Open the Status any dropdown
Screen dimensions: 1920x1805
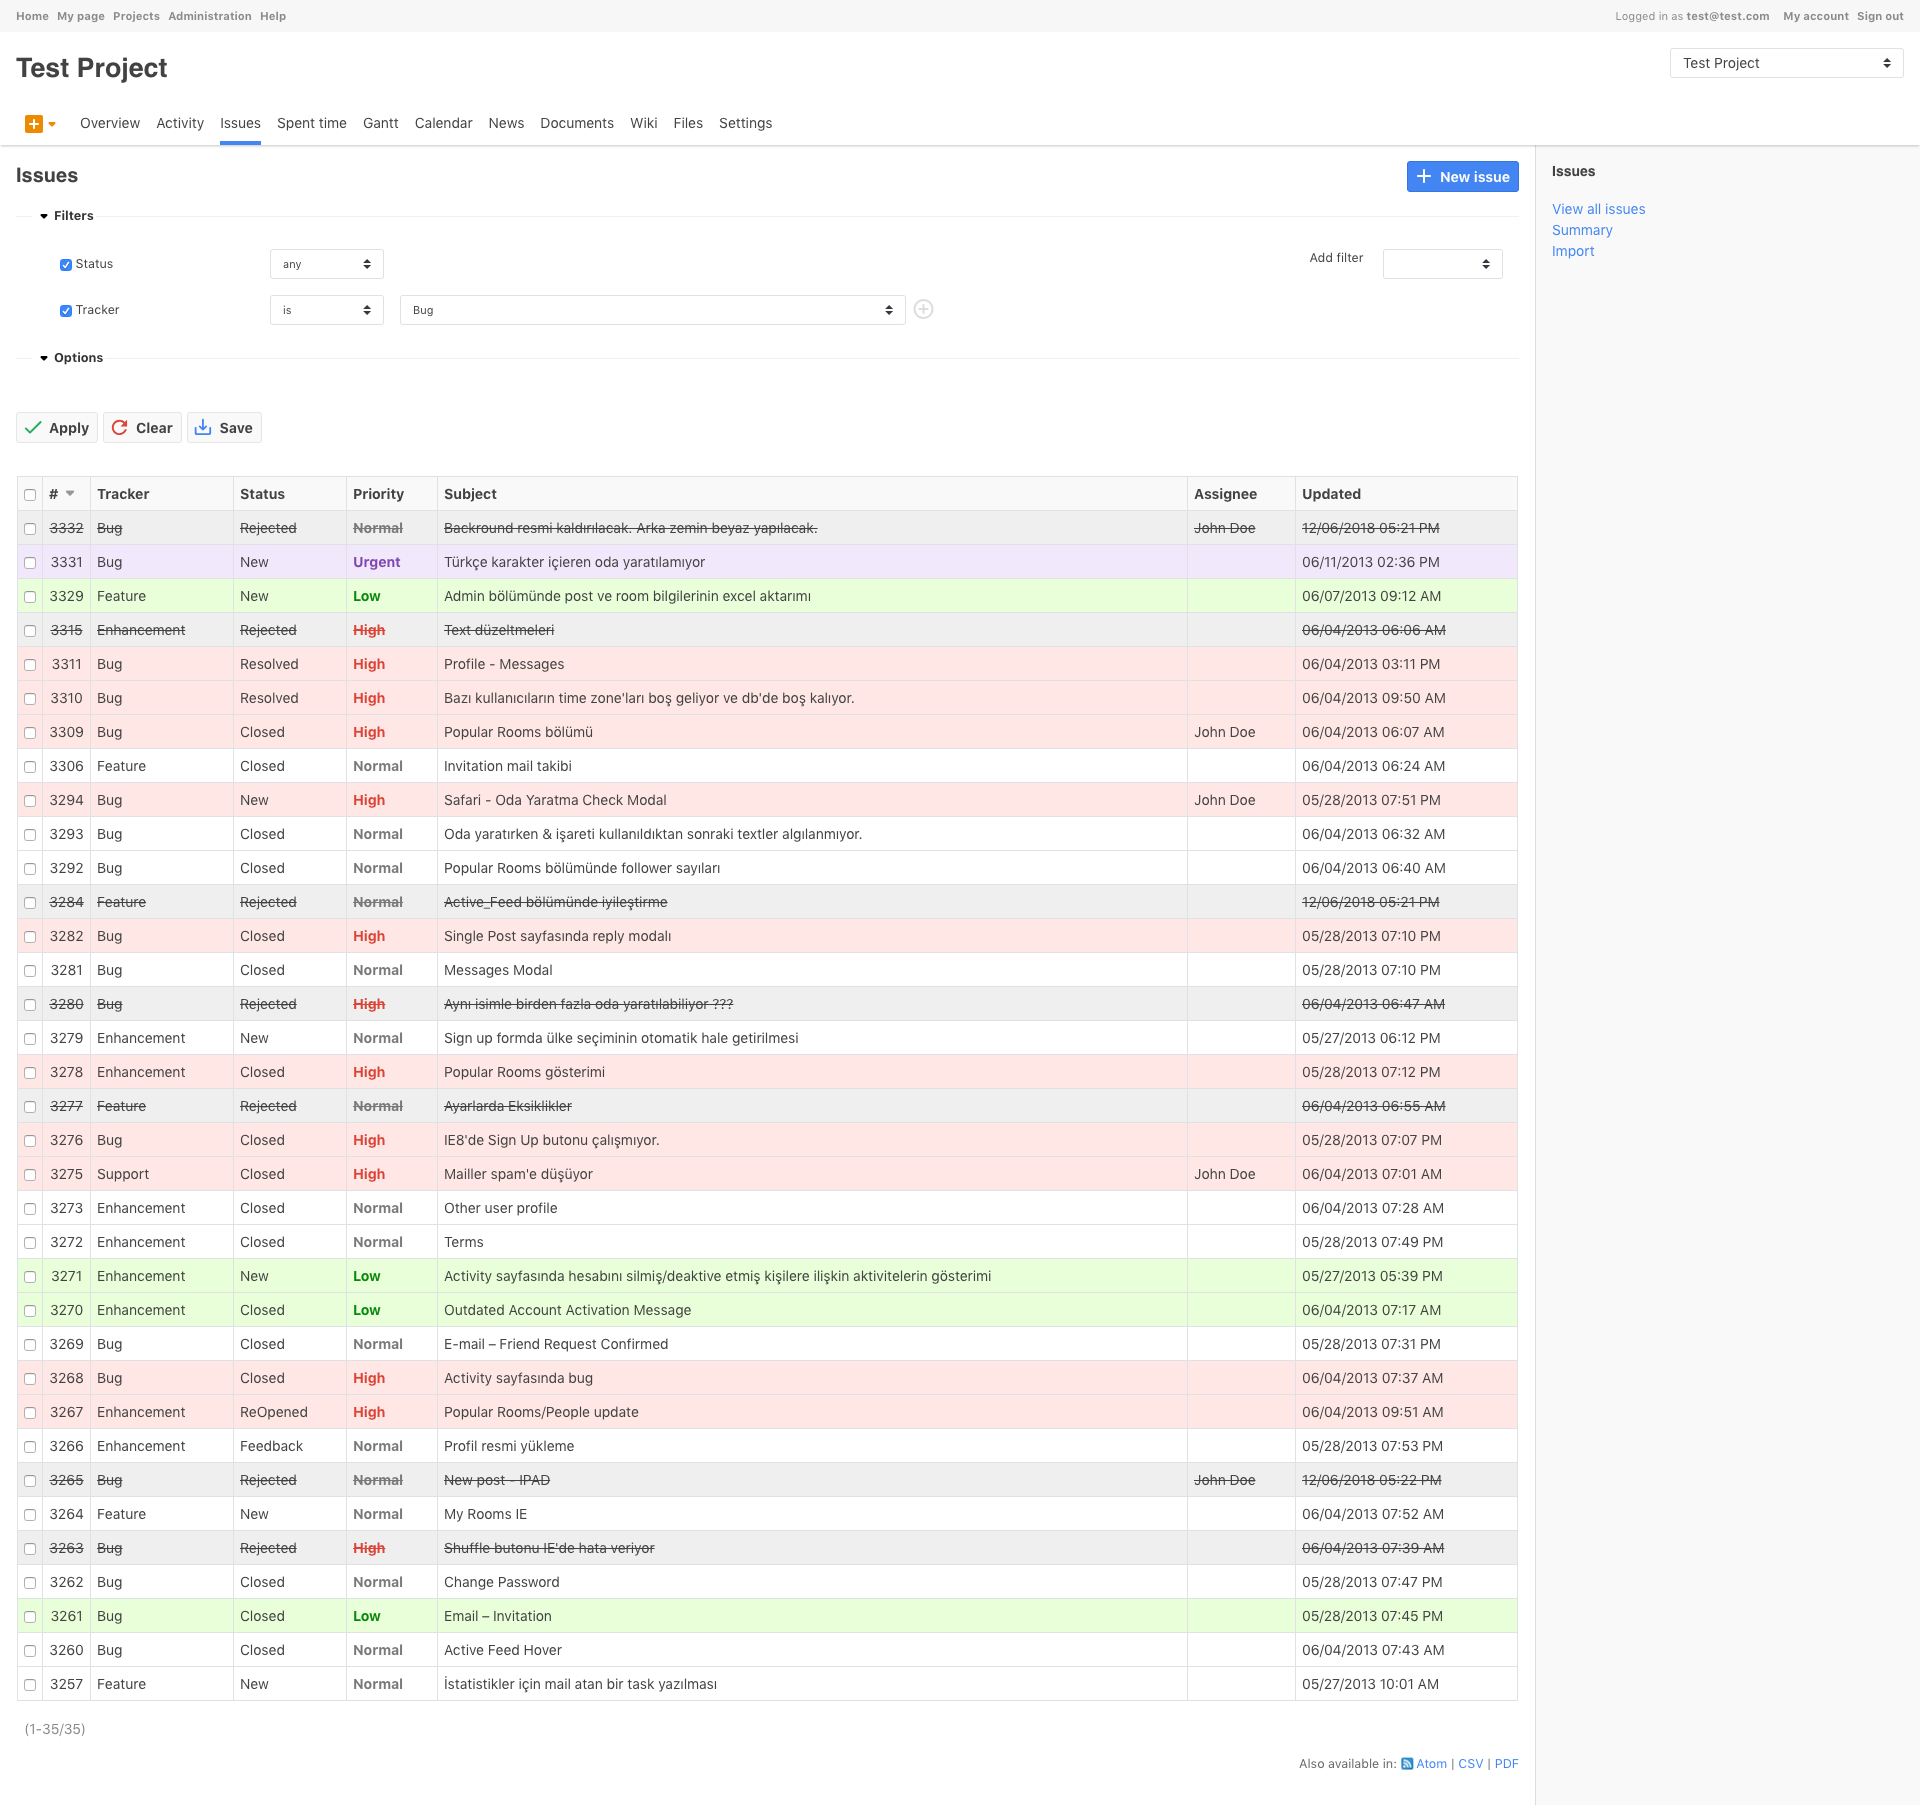[327, 263]
